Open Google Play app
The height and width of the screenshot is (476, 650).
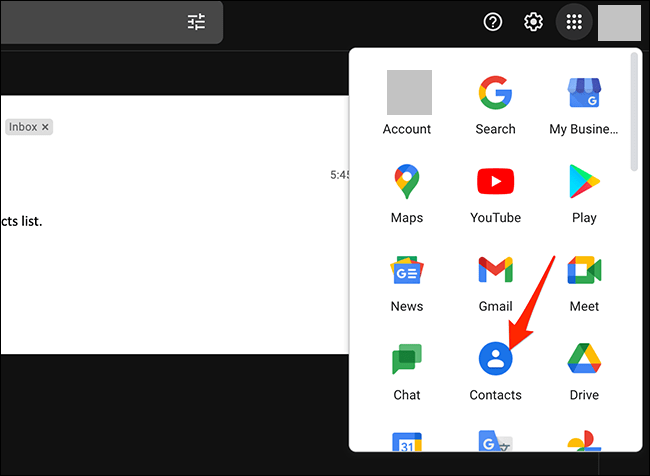(x=584, y=194)
